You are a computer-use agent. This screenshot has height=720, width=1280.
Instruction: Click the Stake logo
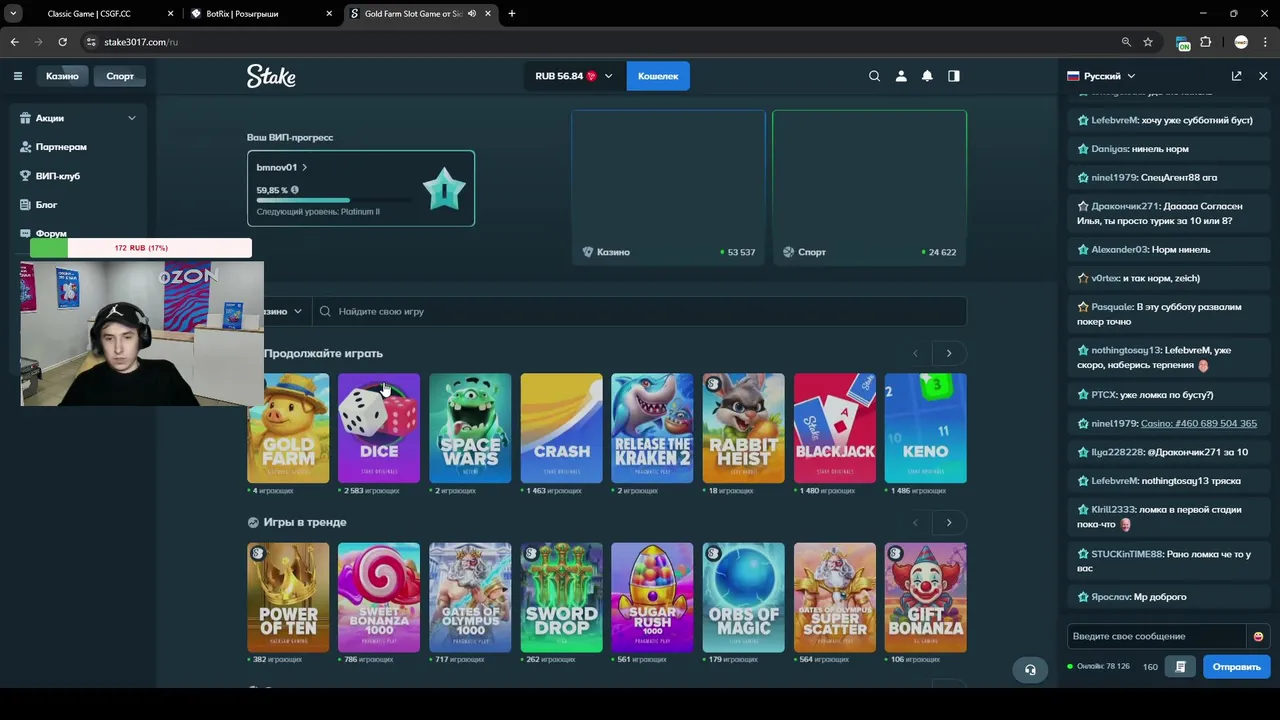271,76
